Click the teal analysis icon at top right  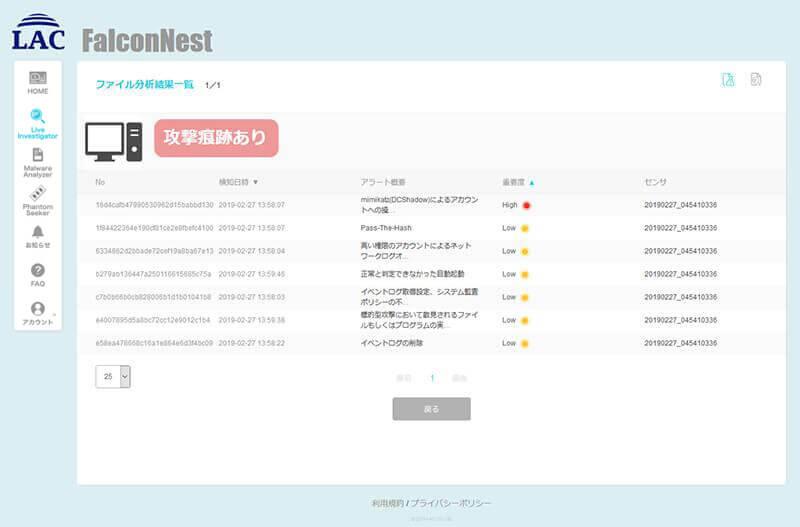(x=728, y=80)
